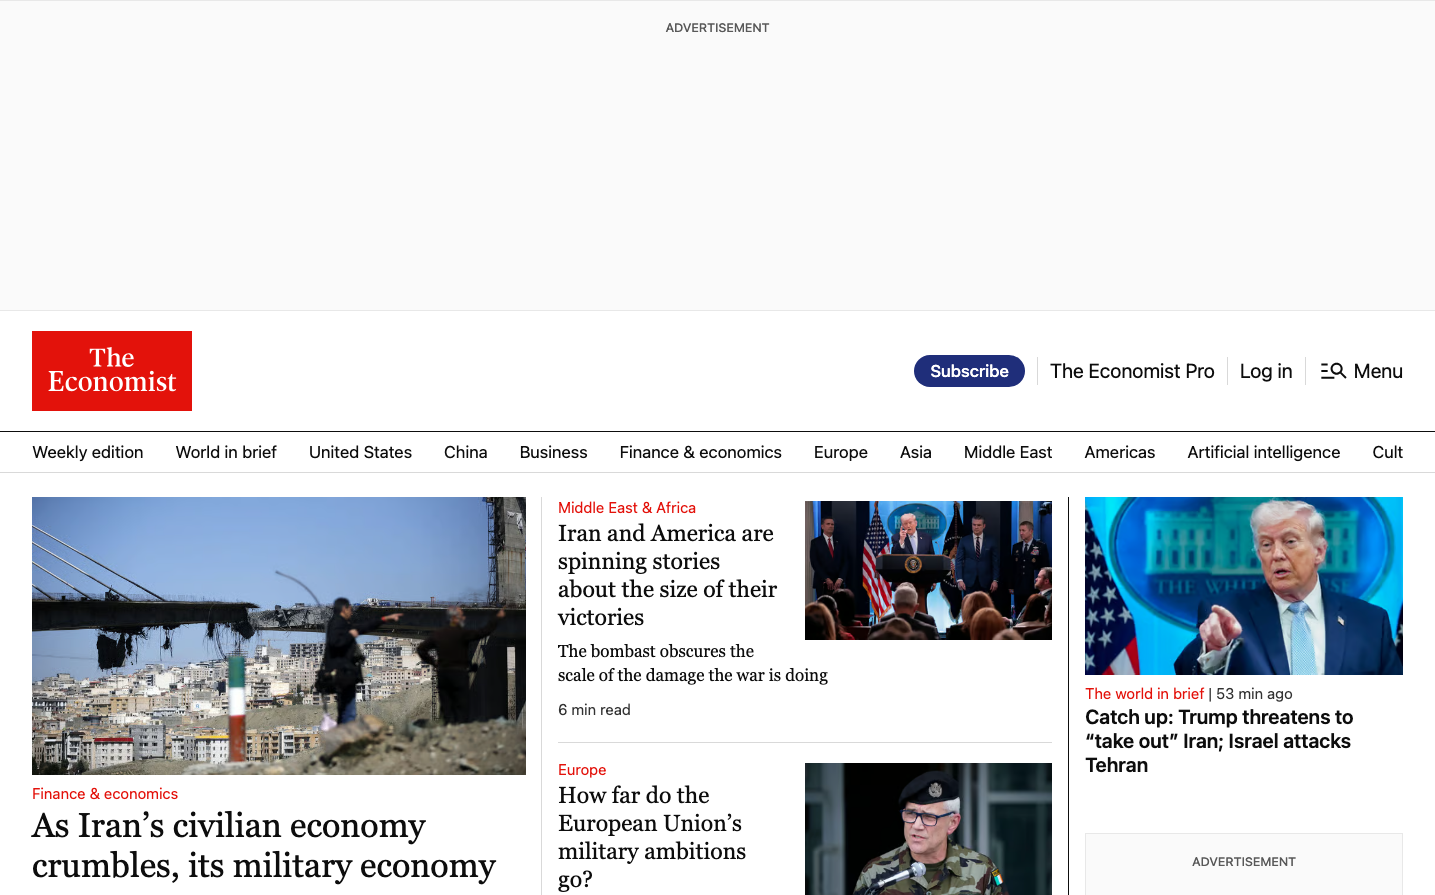Open The Economist Pro link
Image resolution: width=1435 pixels, height=895 pixels.
[1132, 371]
